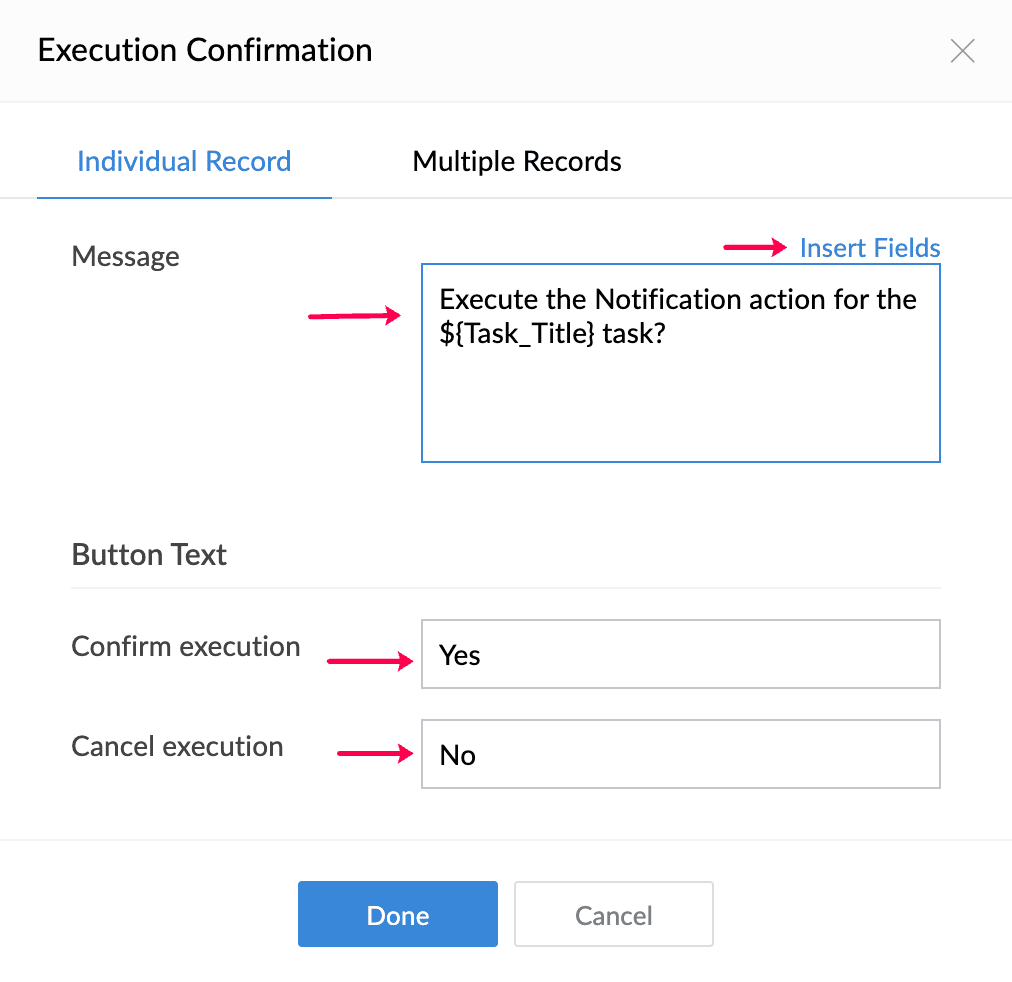
Task: Close the Execution Confirmation dialog
Action: coord(962,51)
